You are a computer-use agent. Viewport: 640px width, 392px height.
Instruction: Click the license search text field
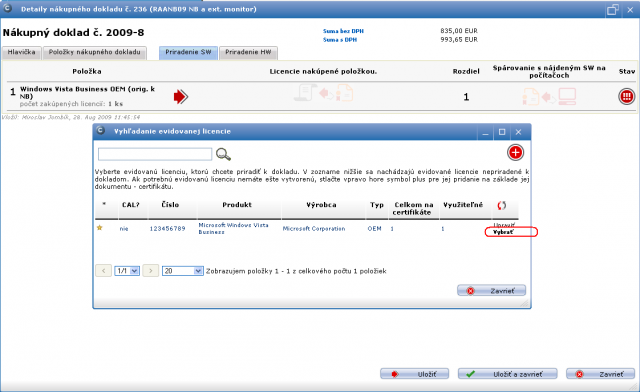pos(155,154)
